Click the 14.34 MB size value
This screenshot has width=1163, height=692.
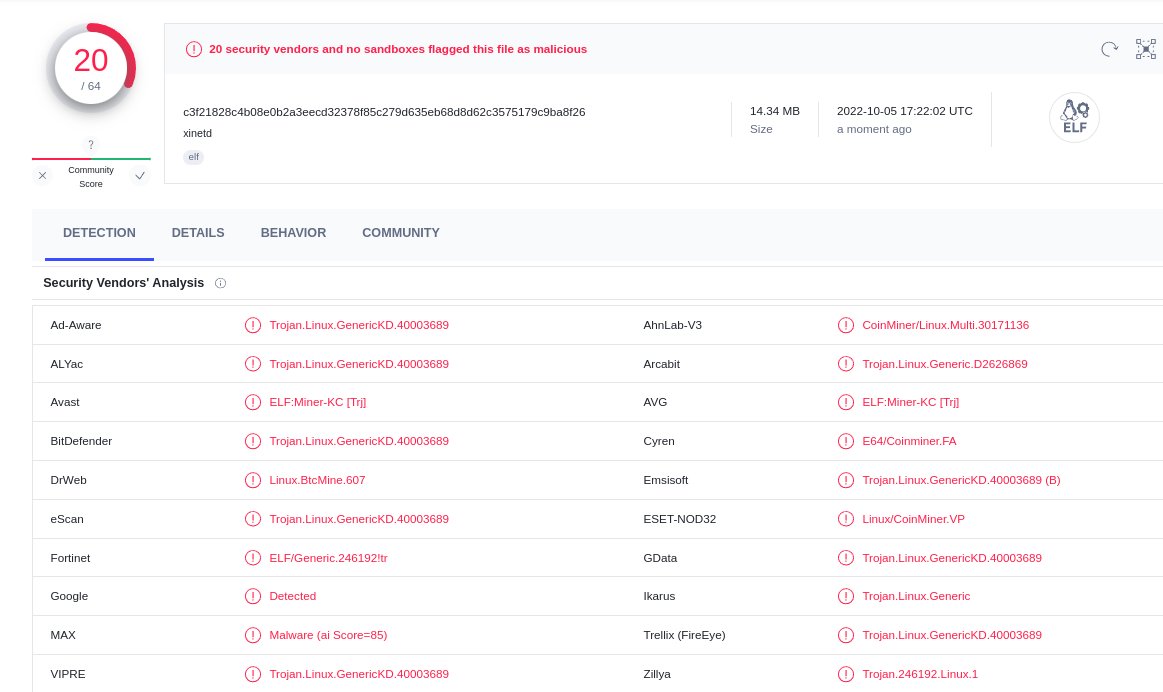click(774, 111)
